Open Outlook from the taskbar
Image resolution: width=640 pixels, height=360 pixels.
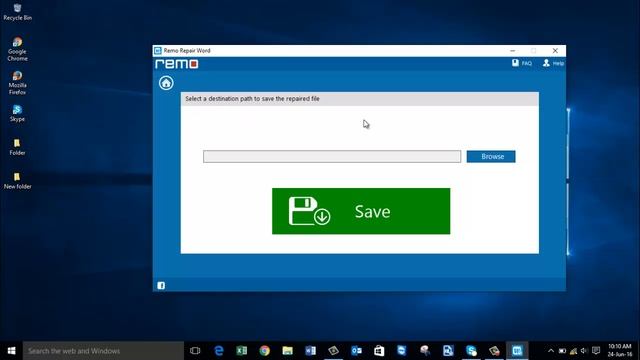[x=356, y=351]
